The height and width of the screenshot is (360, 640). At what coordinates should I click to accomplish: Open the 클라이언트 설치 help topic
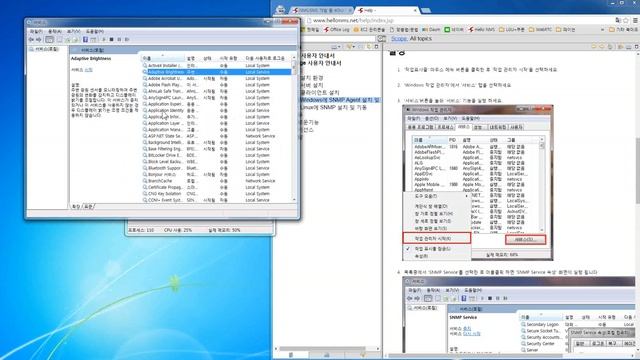point(320,93)
